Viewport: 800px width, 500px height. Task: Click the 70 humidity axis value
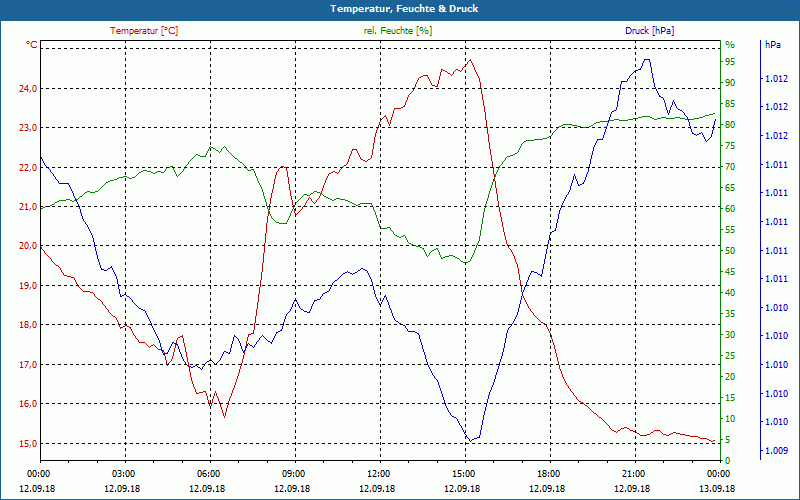coord(730,167)
